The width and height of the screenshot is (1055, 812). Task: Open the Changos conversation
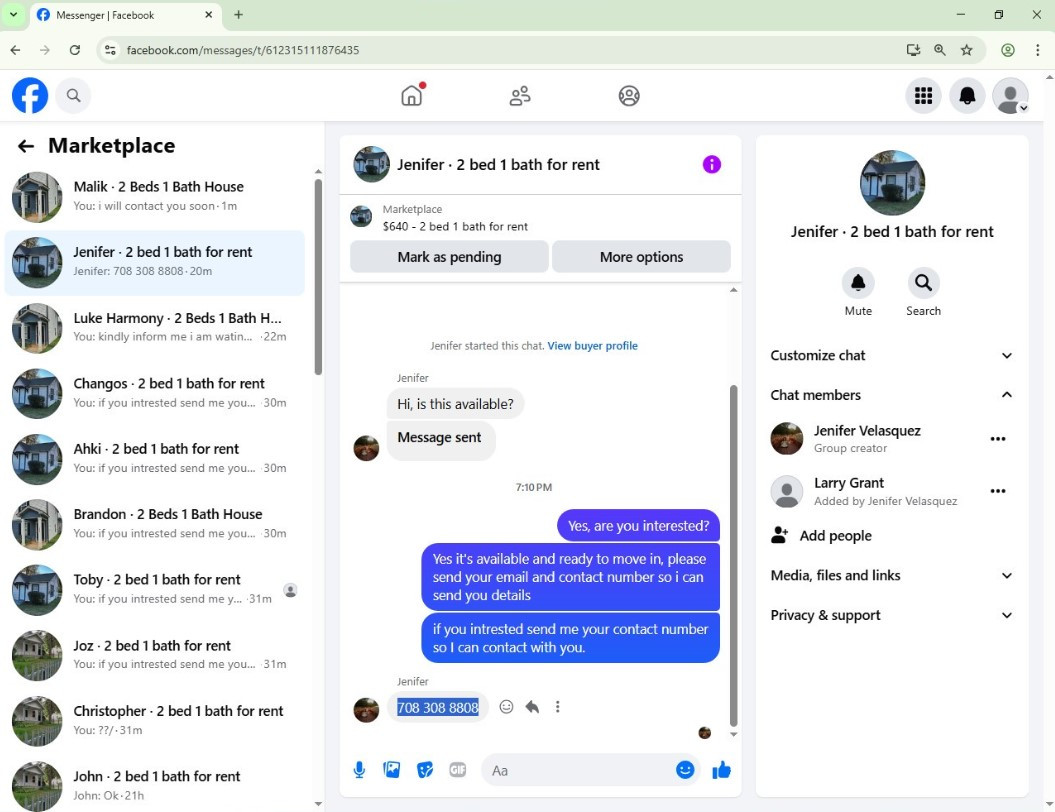click(x=155, y=393)
